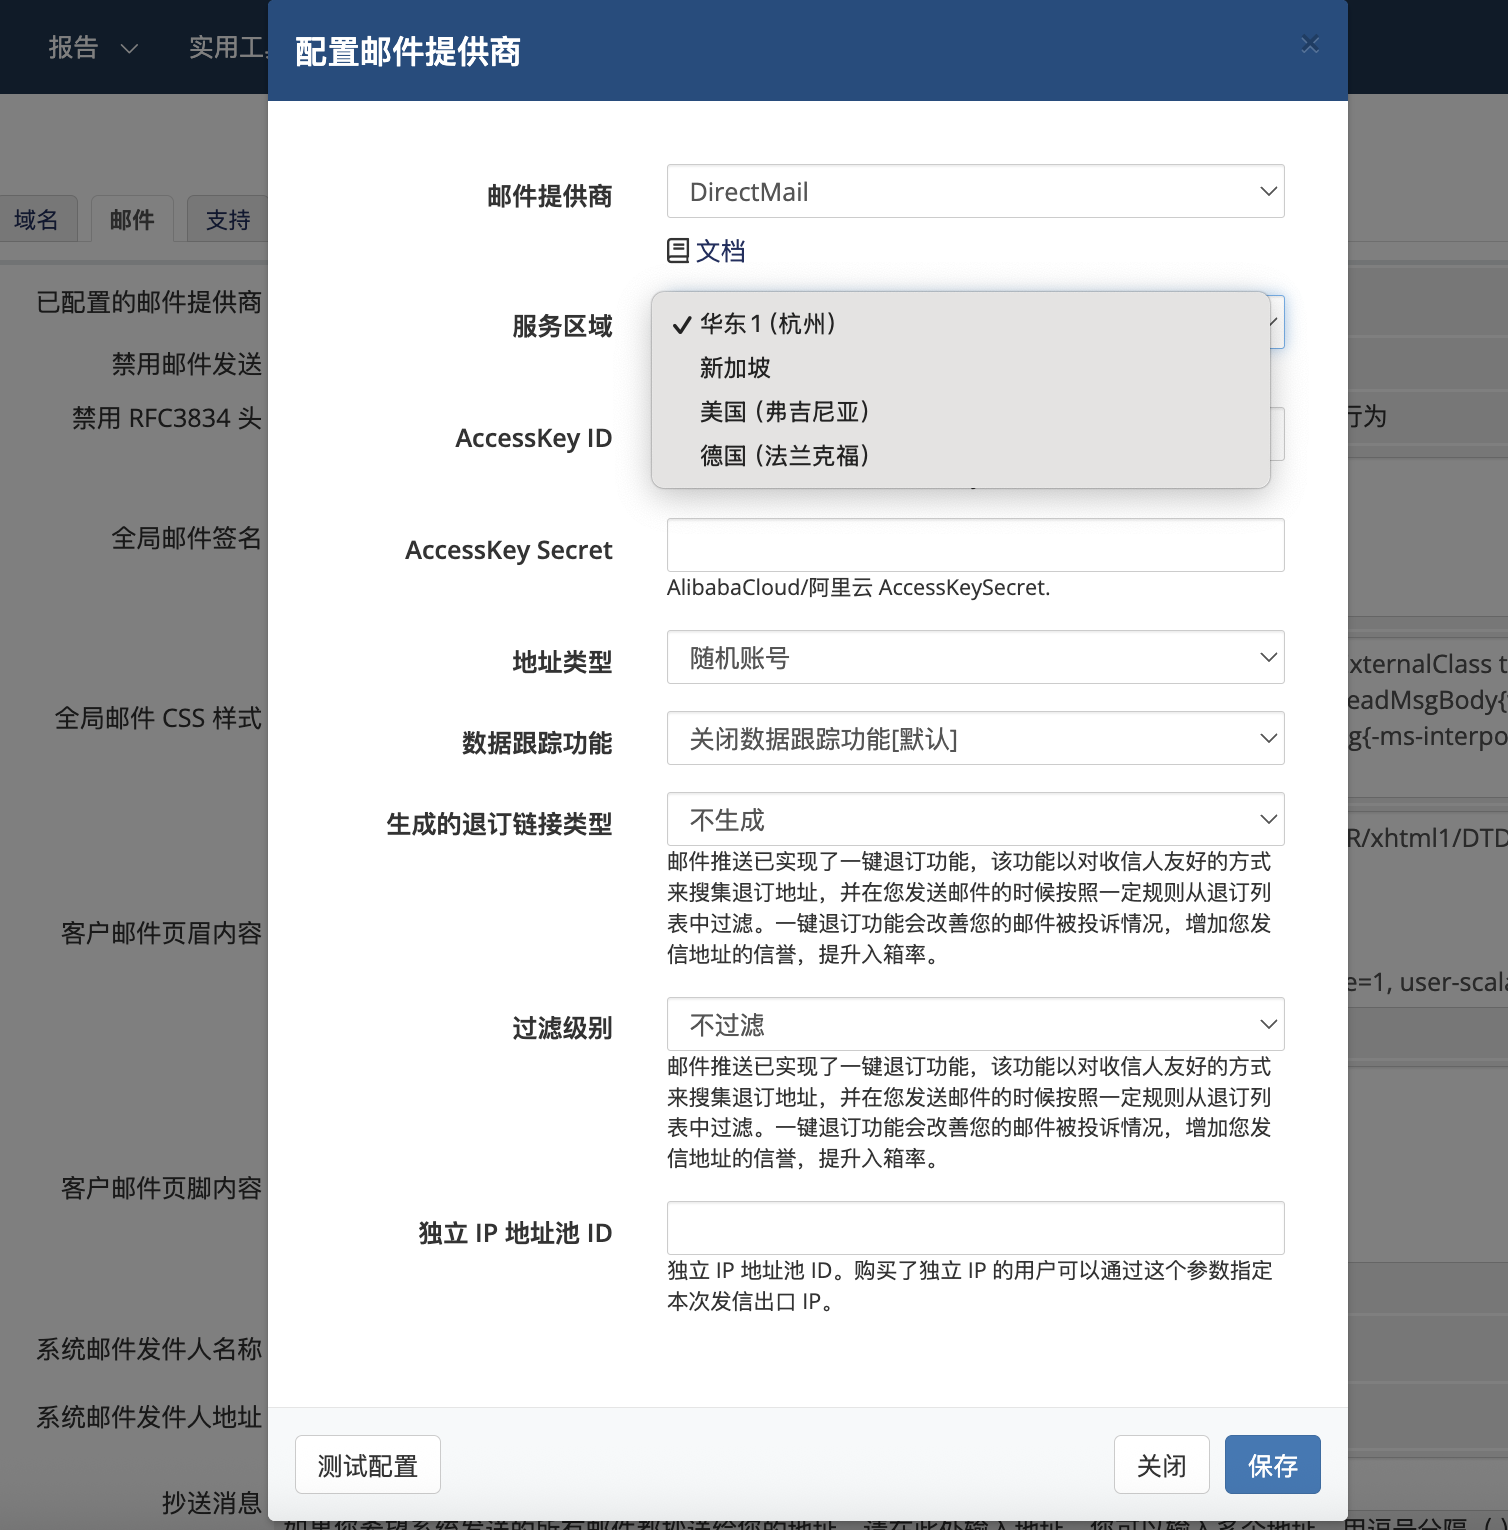Open the 邮件提供商 DirectMail dropdown
This screenshot has height=1530, width=1508.
click(975, 191)
